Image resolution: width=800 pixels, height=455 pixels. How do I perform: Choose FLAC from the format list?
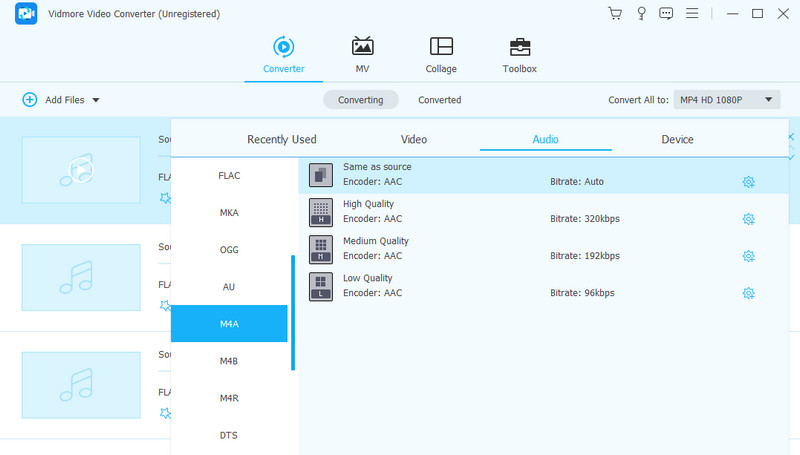[x=229, y=176]
